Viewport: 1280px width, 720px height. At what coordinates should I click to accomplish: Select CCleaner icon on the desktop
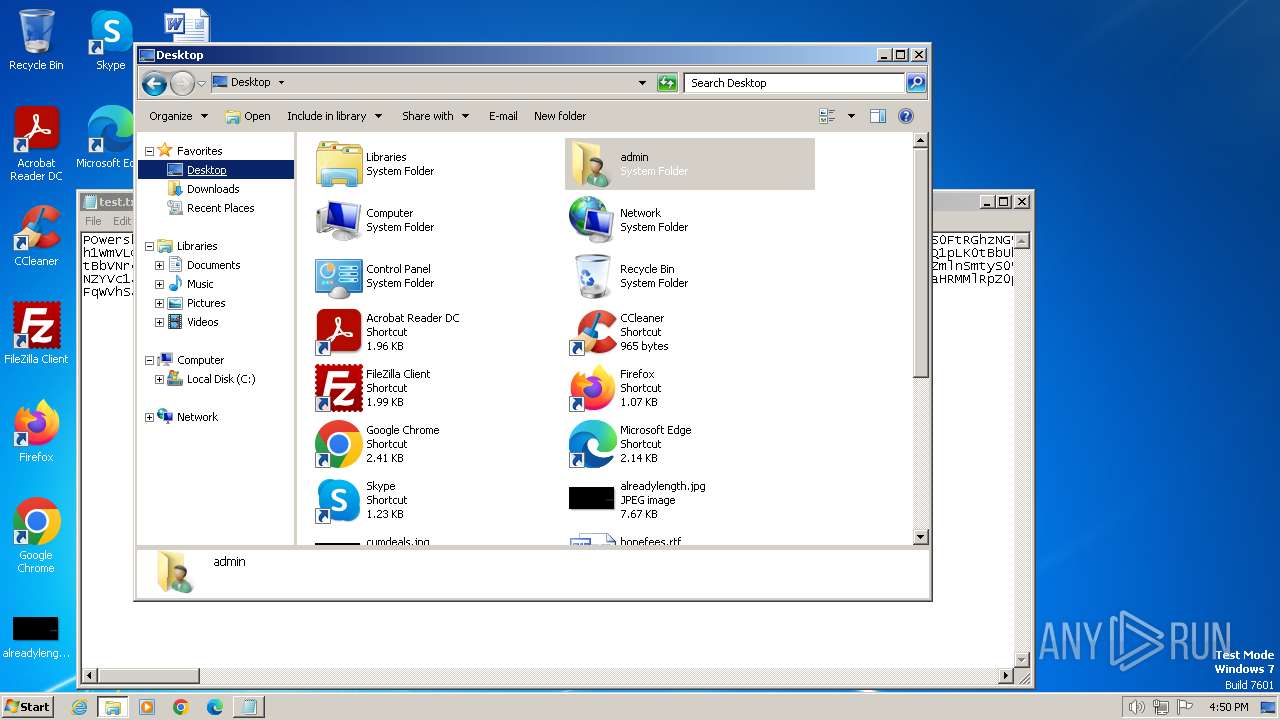tap(36, 236)
